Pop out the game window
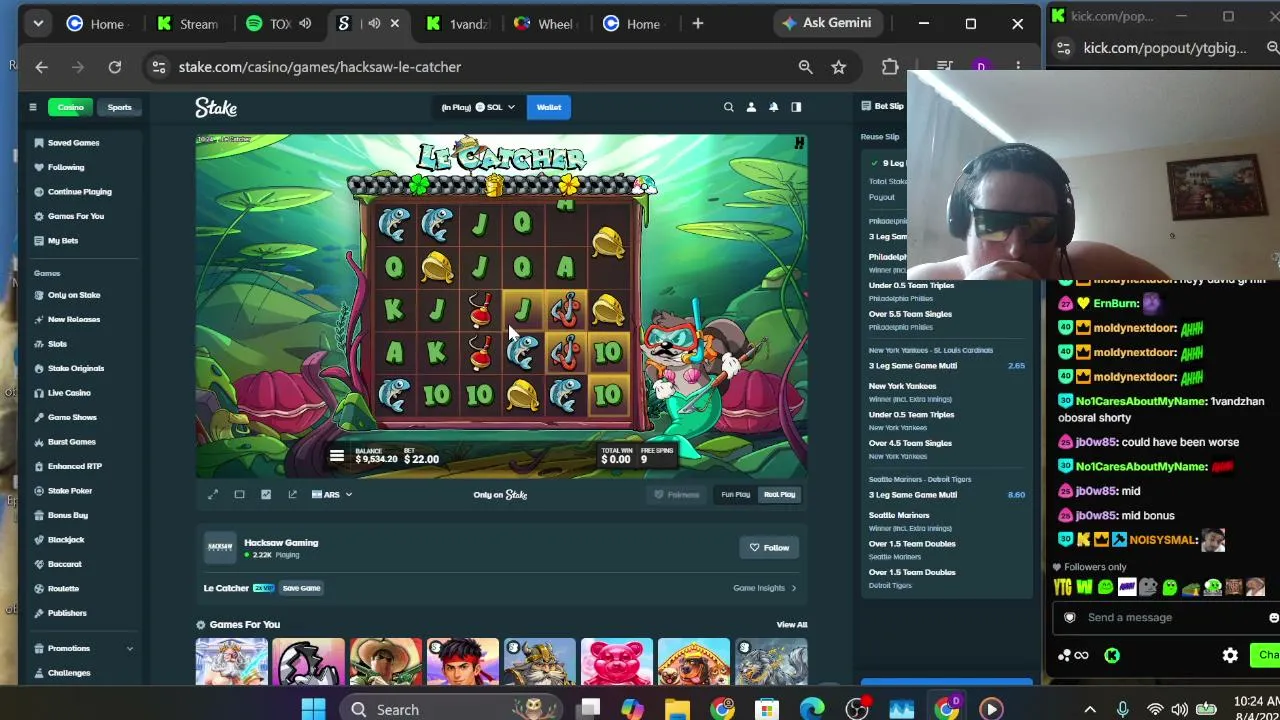1280x720 pixels. point(292,494)
